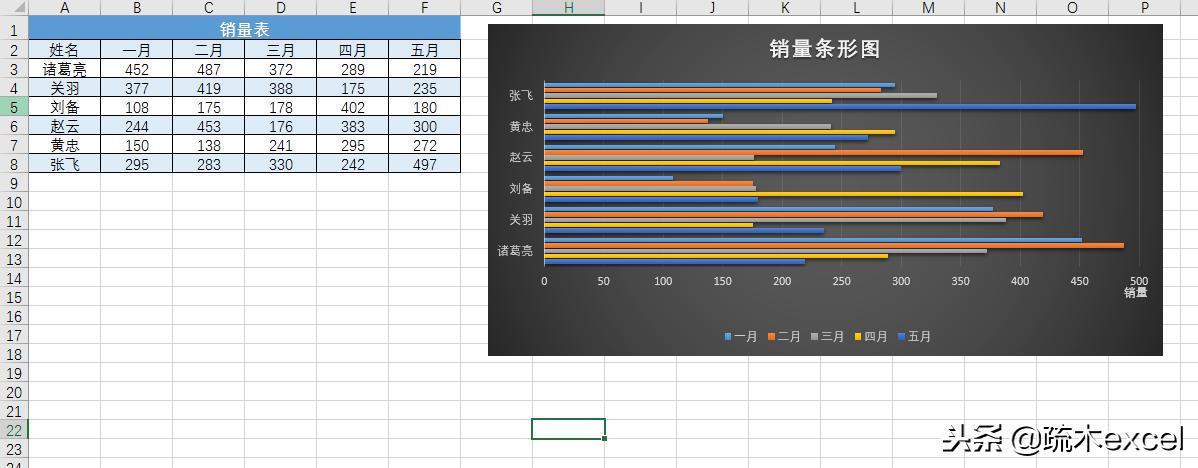Click the cell with value 452
This screenshot has height=468, width=1198.
point(136,69)
